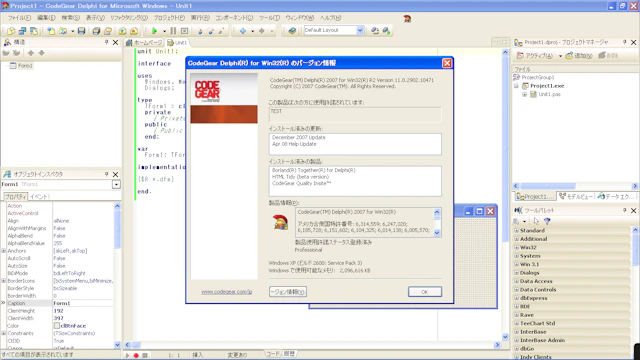Screen dimensions: 640x360
Task: Click the New Items toolbar icon
Action: point(51,31)
